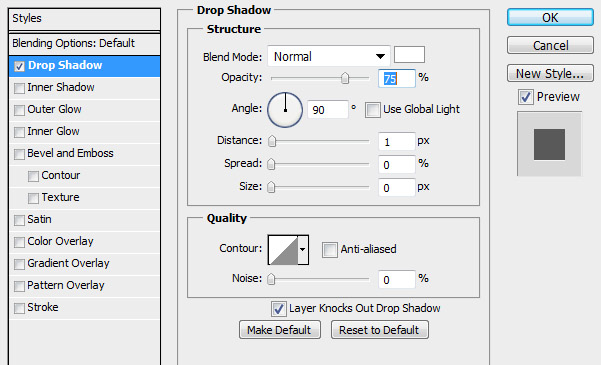Enable the Bevel and Emboss checkbox
Viewport: 601px width, 365px height.
(19, 154)
